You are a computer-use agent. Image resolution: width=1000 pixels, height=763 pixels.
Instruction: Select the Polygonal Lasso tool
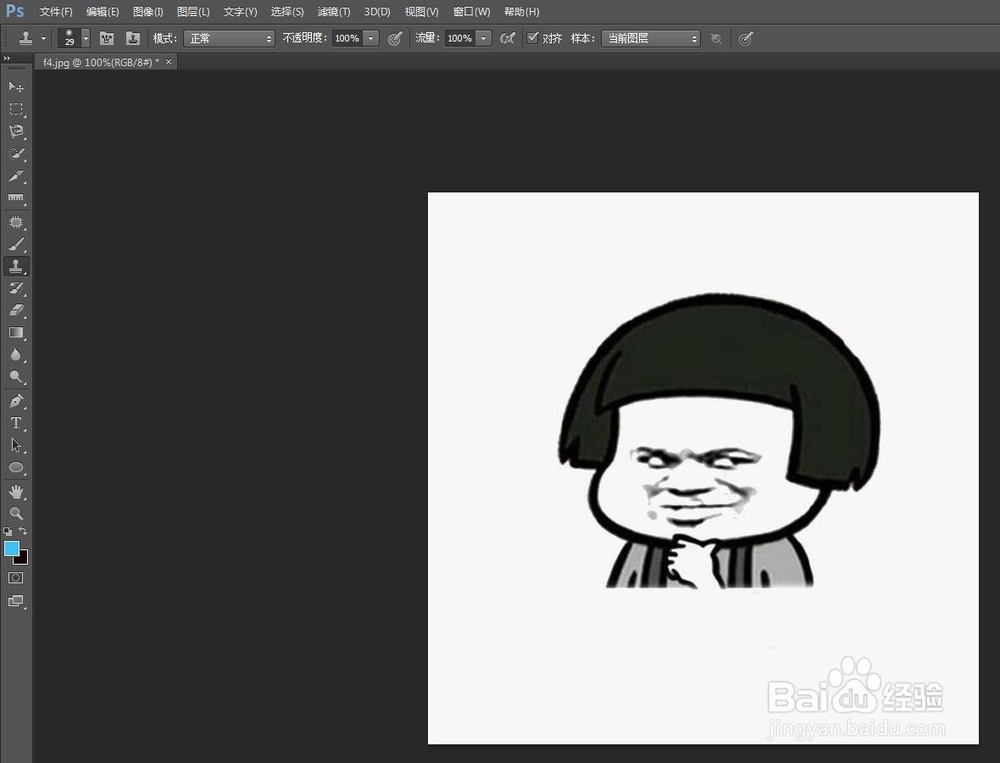pos(16,131)
